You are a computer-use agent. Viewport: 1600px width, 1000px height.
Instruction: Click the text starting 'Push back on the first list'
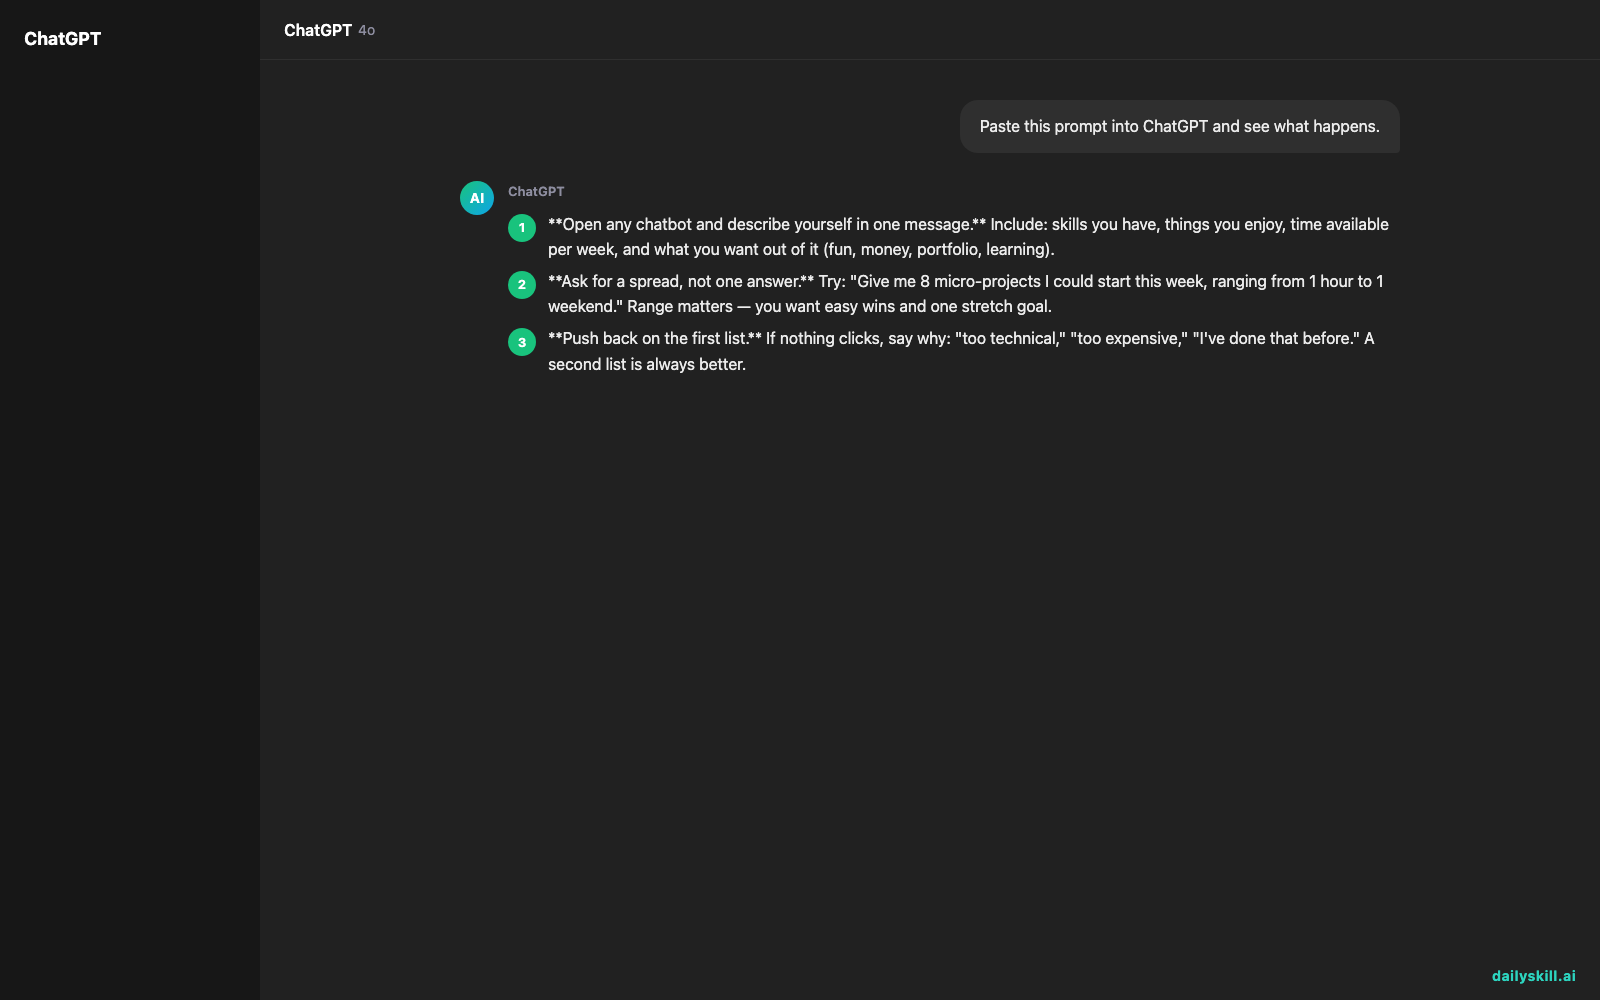(x=961, y=351)
